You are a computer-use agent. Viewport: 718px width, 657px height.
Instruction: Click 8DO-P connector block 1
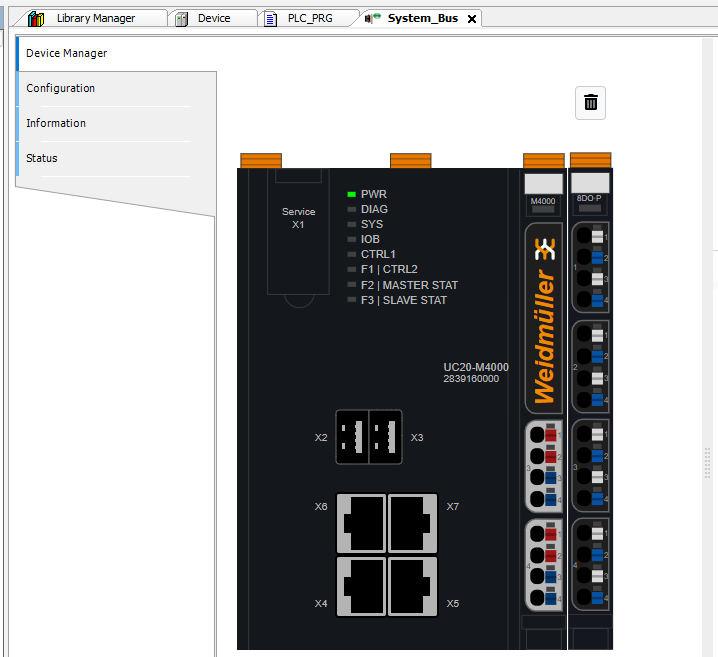point(591,267)
